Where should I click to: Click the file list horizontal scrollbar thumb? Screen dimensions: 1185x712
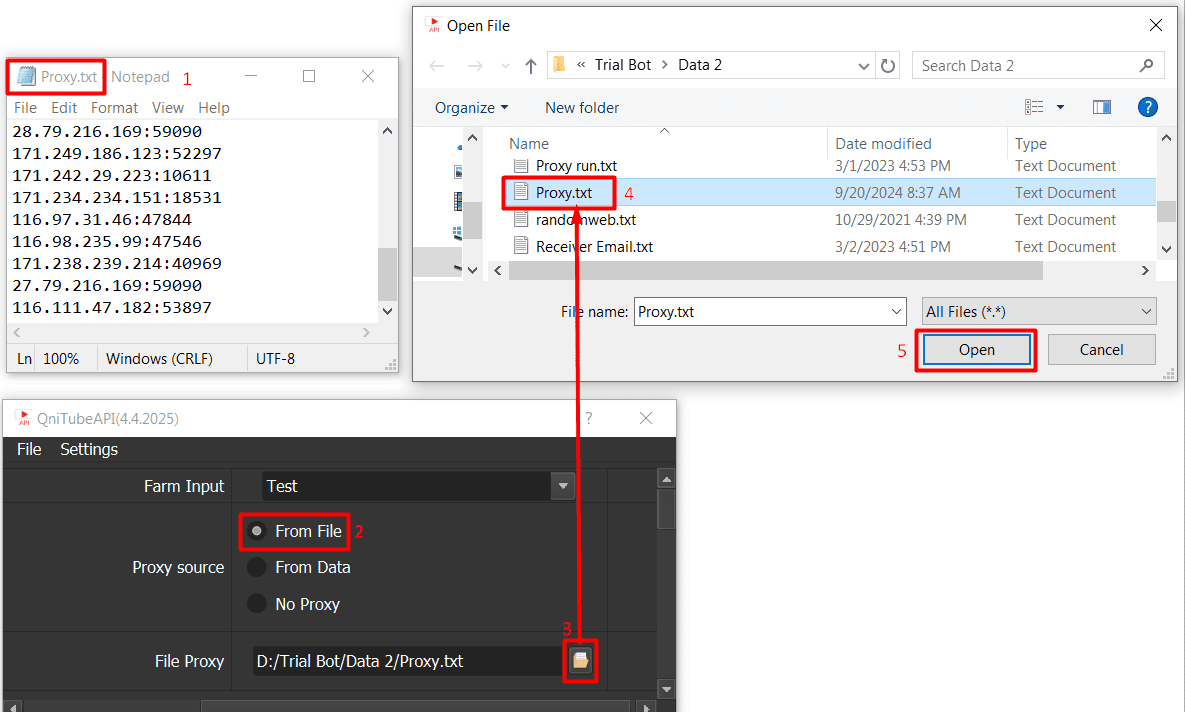[x=775, y=270]
